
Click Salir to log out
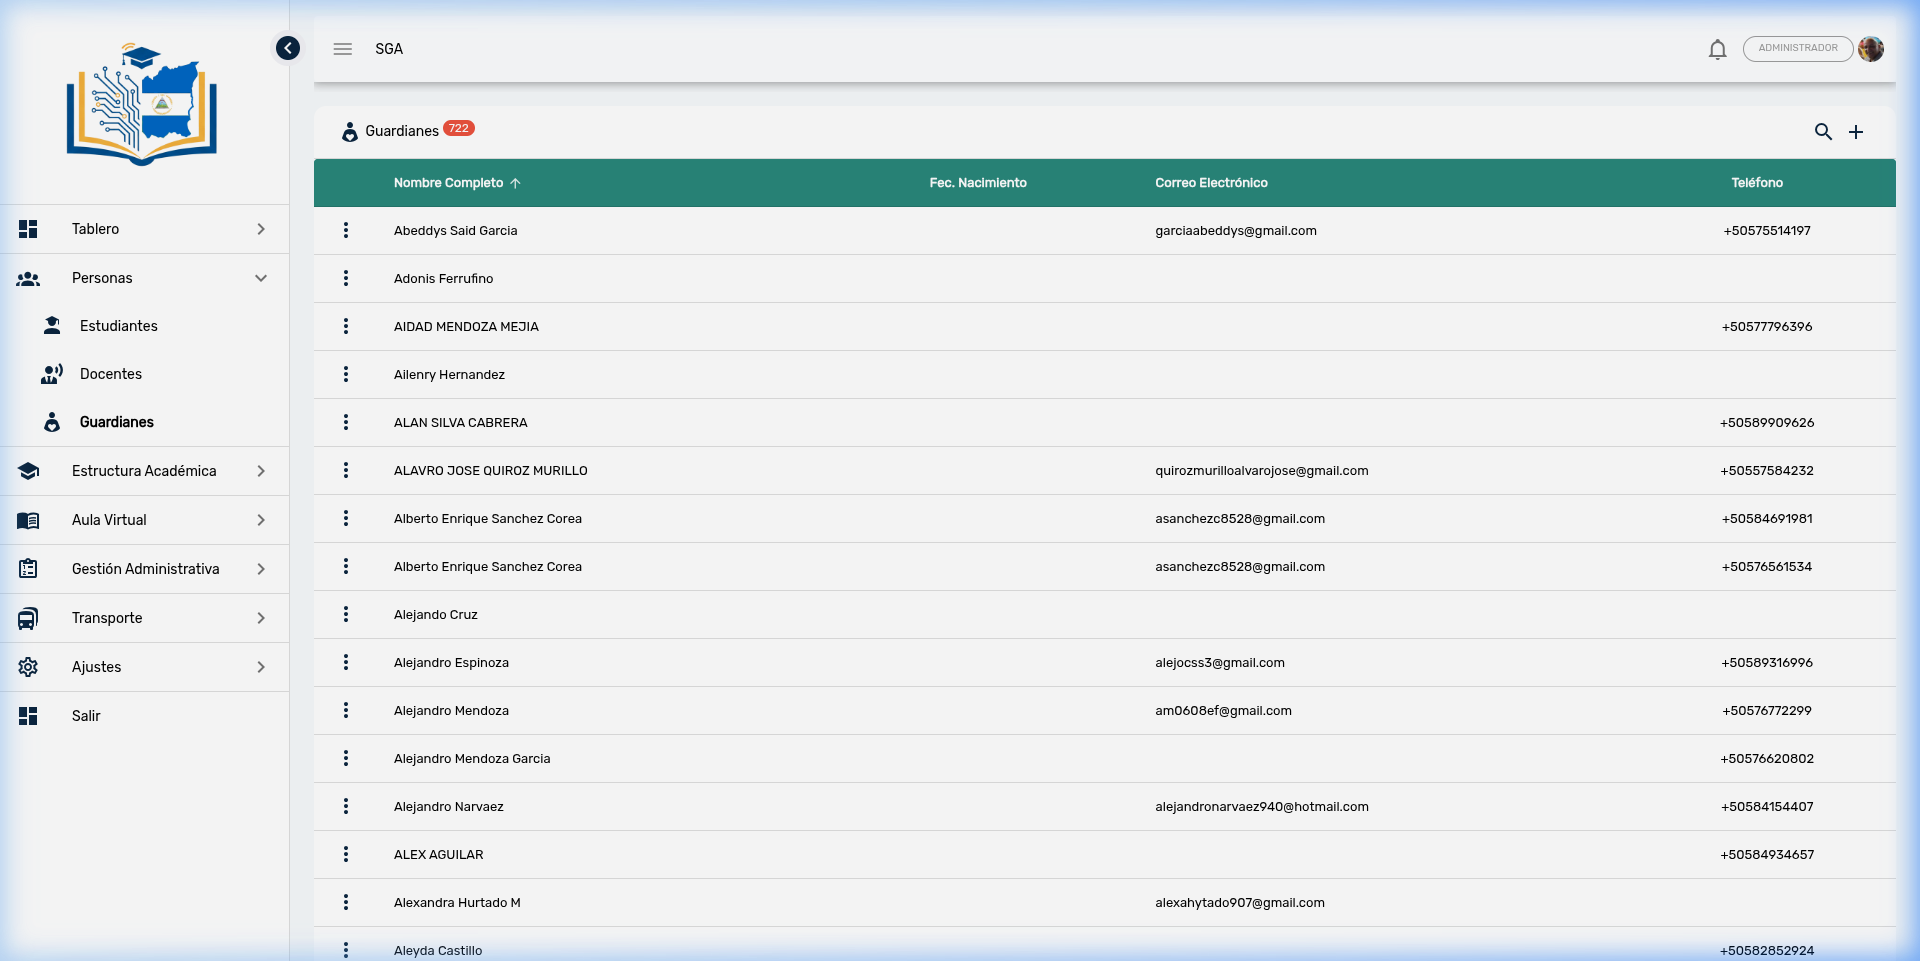pyautogui.click(x=86, y=716)
